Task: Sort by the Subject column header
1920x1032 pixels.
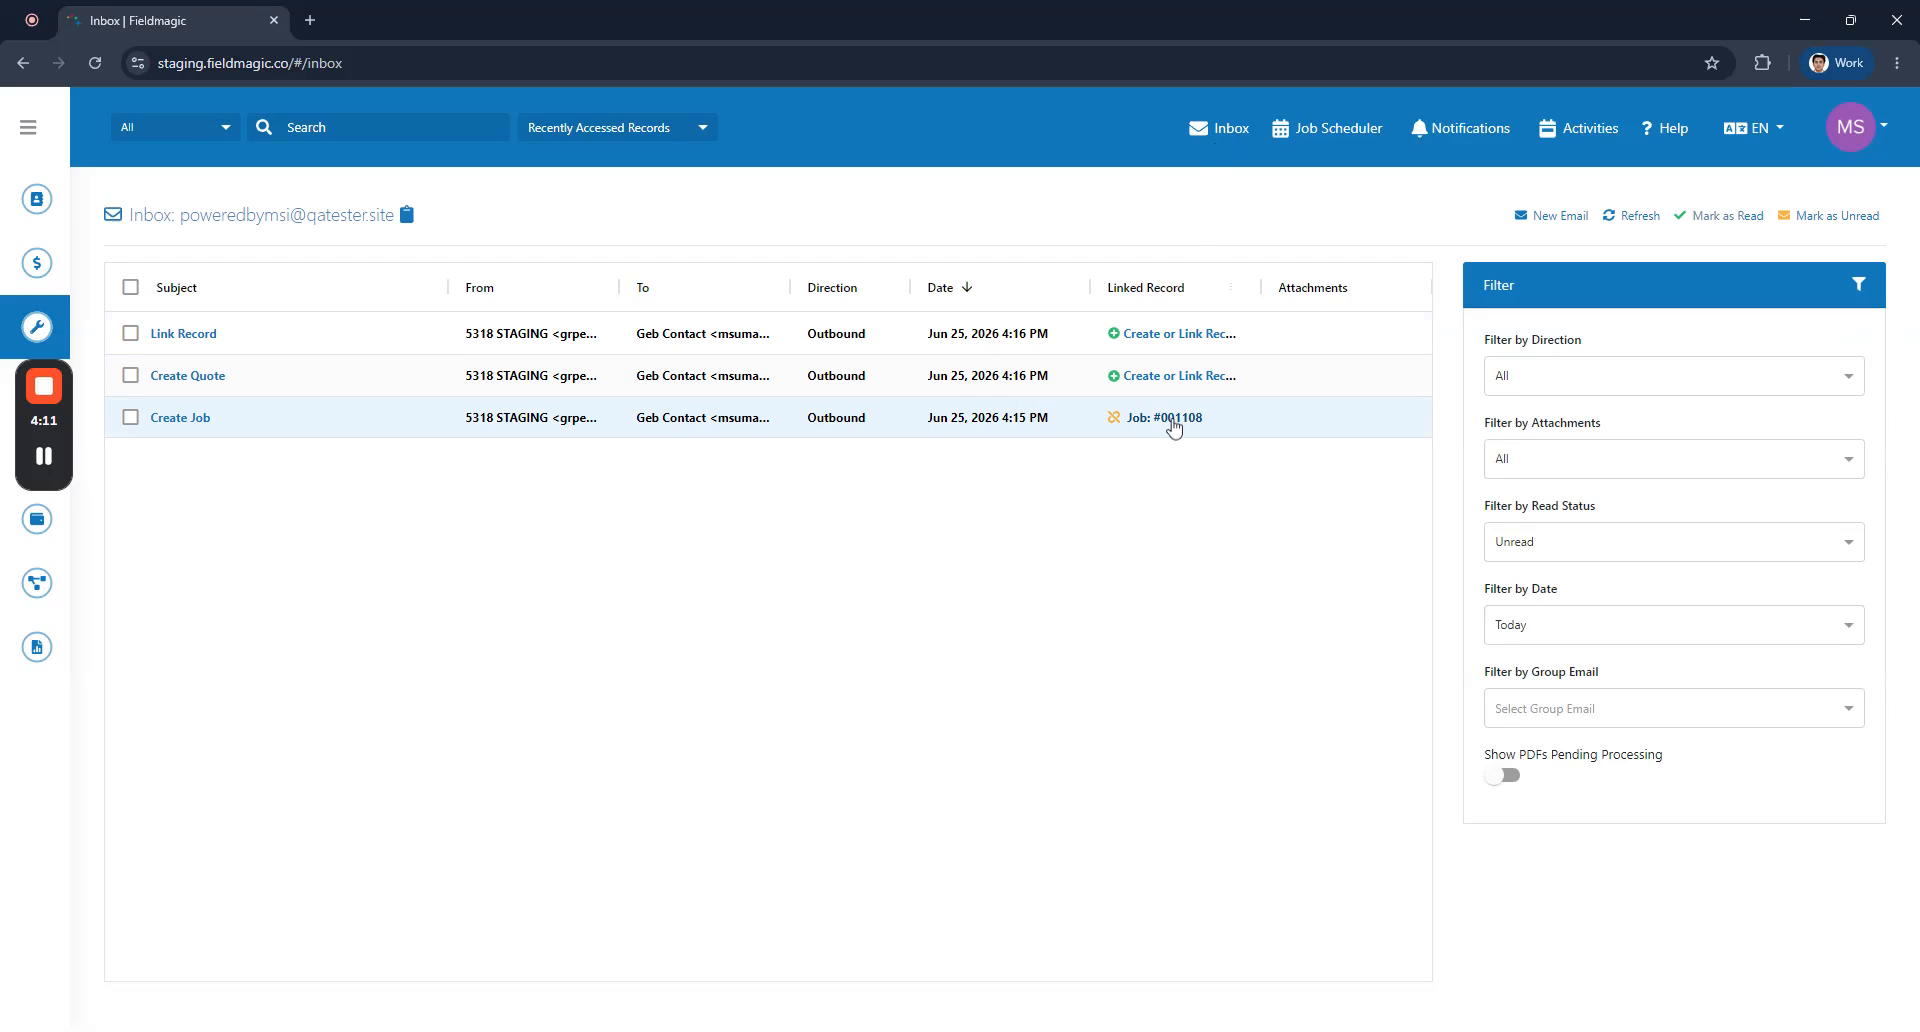Action: tap(176, 288)
